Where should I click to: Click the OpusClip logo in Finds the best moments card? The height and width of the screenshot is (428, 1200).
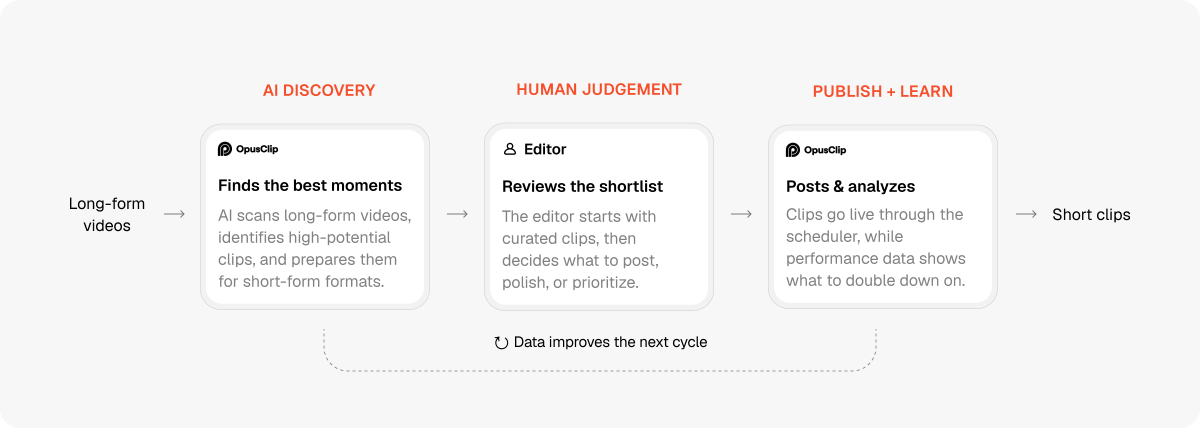[248, 149]
